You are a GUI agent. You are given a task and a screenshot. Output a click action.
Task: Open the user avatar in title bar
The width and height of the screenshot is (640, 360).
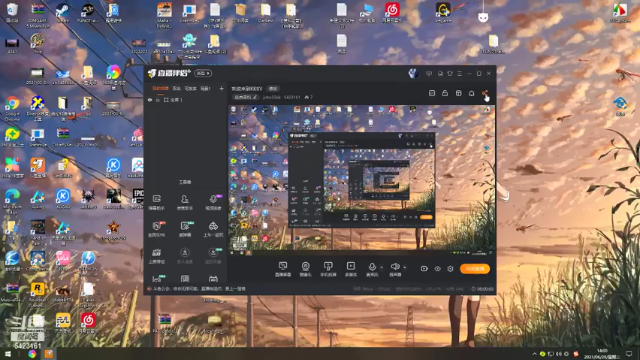(413, 73)
